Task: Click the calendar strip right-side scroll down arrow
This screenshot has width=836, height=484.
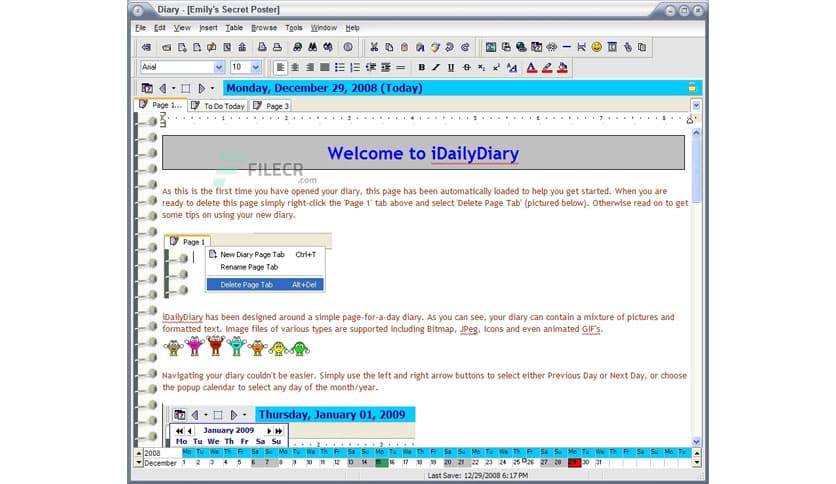Action: [x=696, y=463]
